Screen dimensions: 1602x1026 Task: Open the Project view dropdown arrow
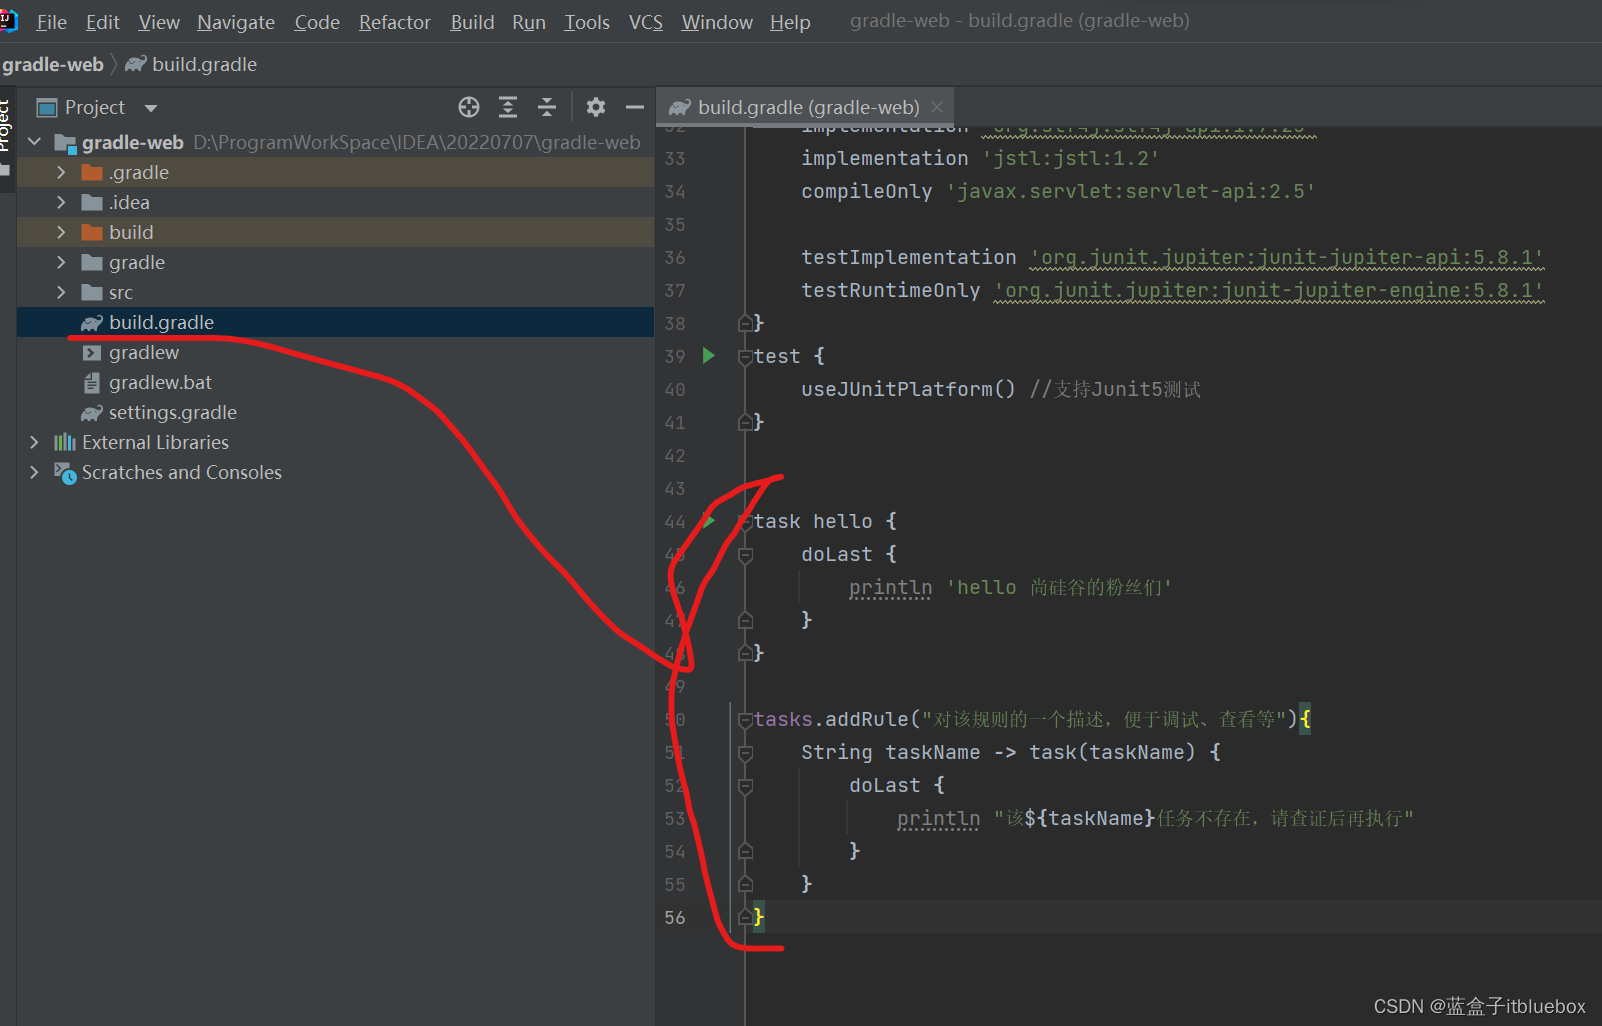[x=151, y=108]
